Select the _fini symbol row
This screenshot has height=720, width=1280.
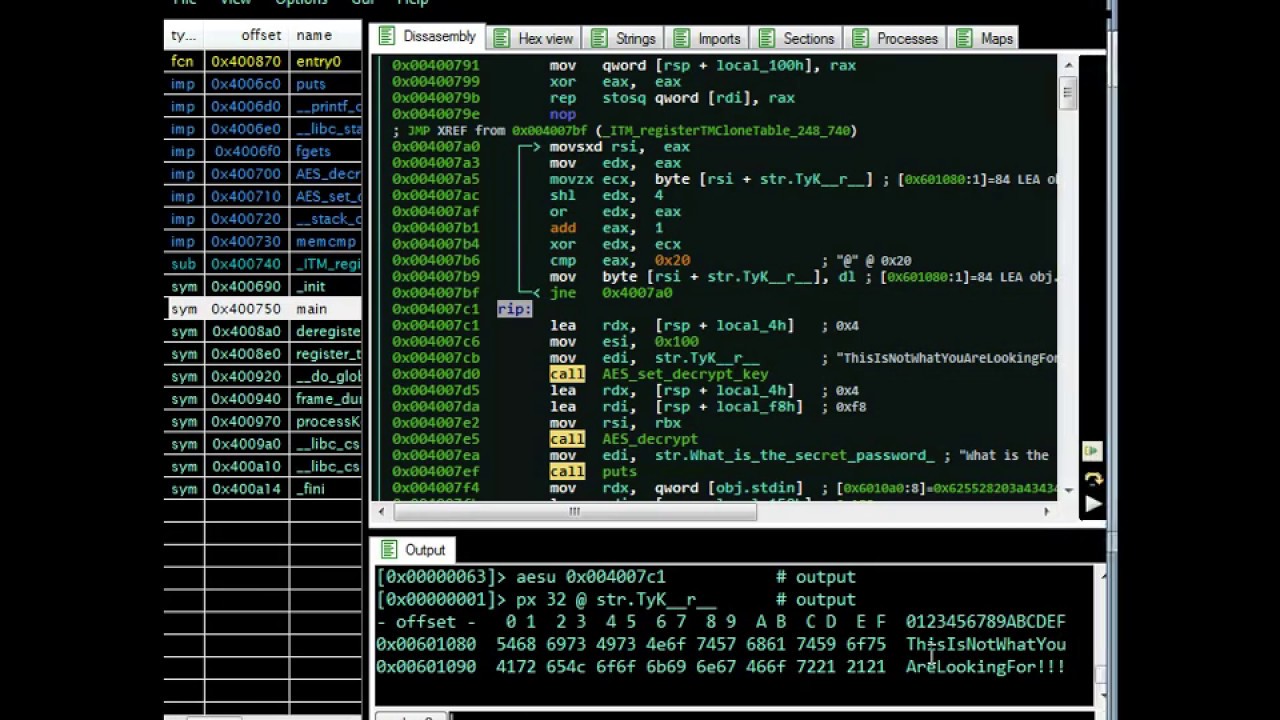[263, 489]
